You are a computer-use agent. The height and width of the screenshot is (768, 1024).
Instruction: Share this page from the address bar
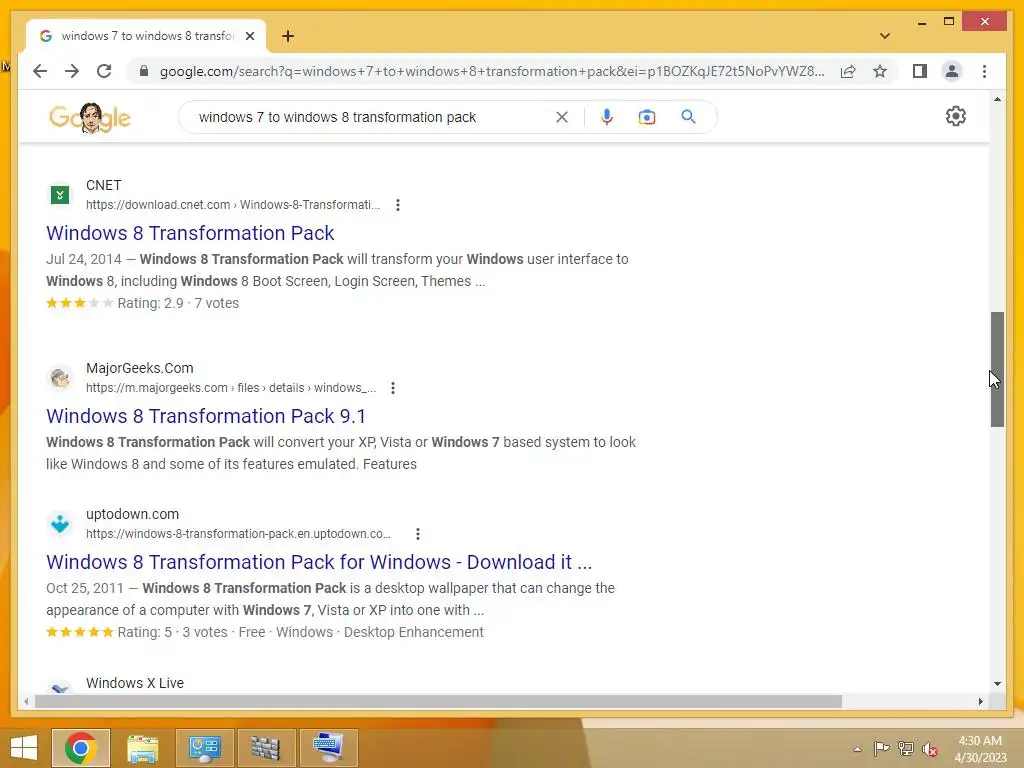848,71
